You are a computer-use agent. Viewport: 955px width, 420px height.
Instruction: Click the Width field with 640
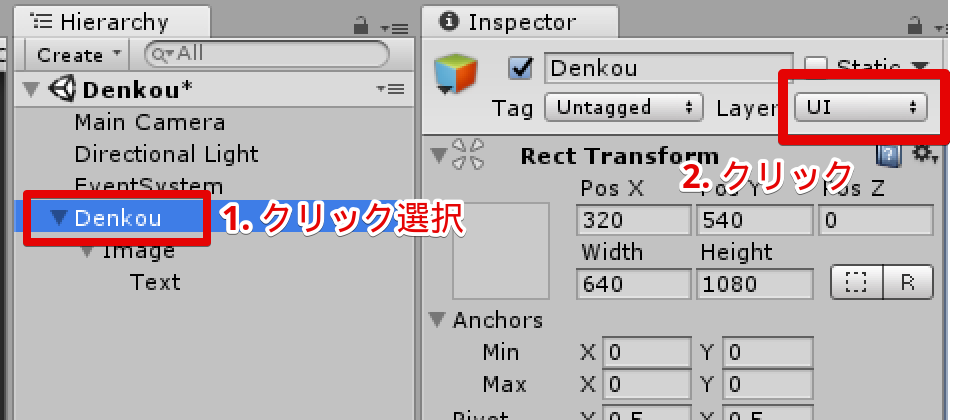633,284
